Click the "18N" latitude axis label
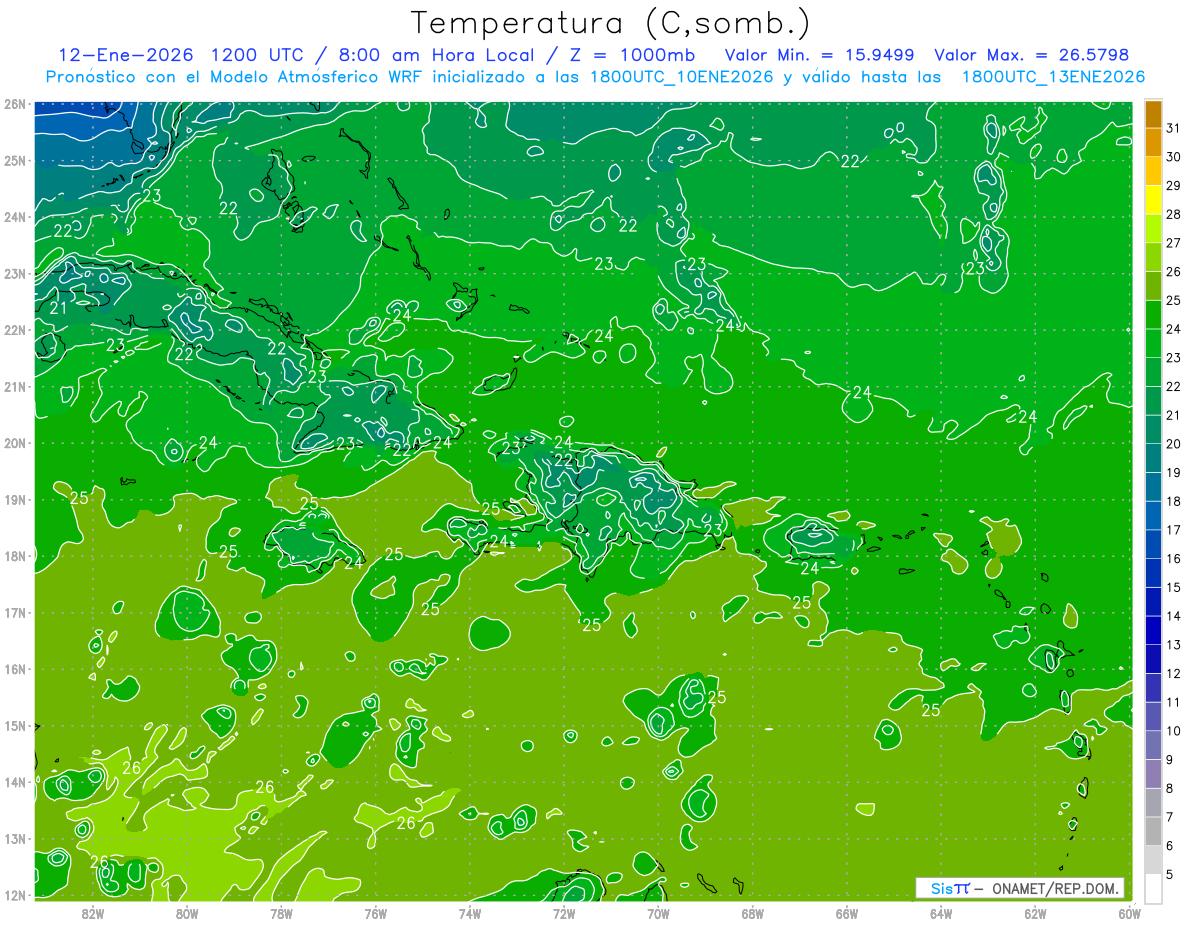 [15, 556]
